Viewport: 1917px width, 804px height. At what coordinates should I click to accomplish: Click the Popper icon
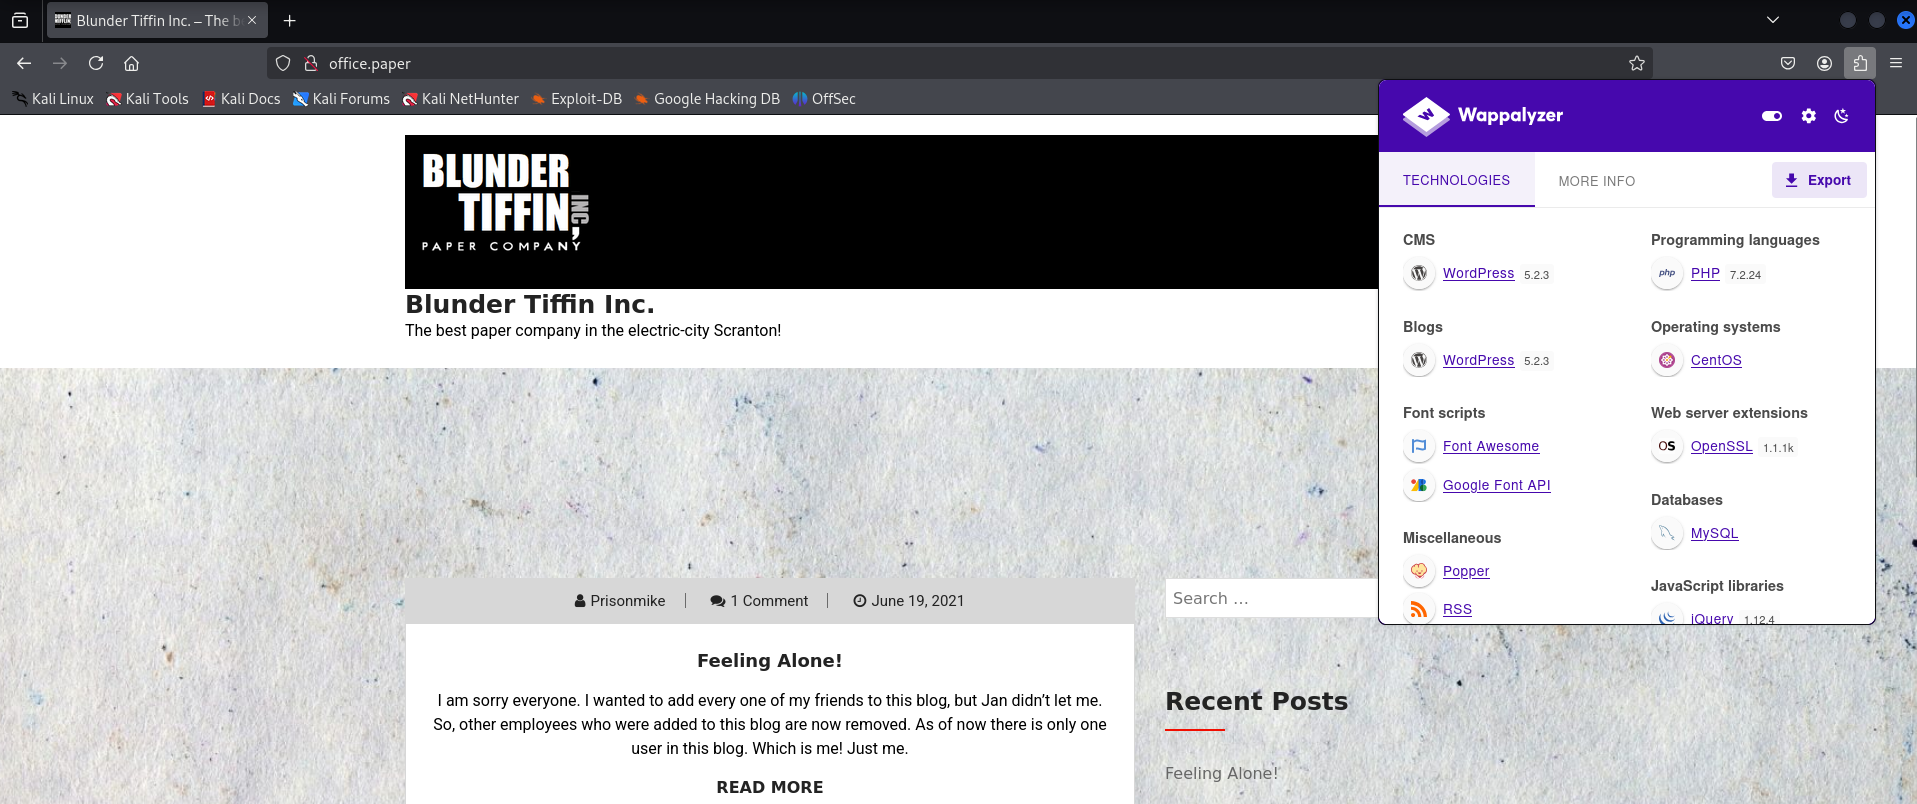(1419, 571)
